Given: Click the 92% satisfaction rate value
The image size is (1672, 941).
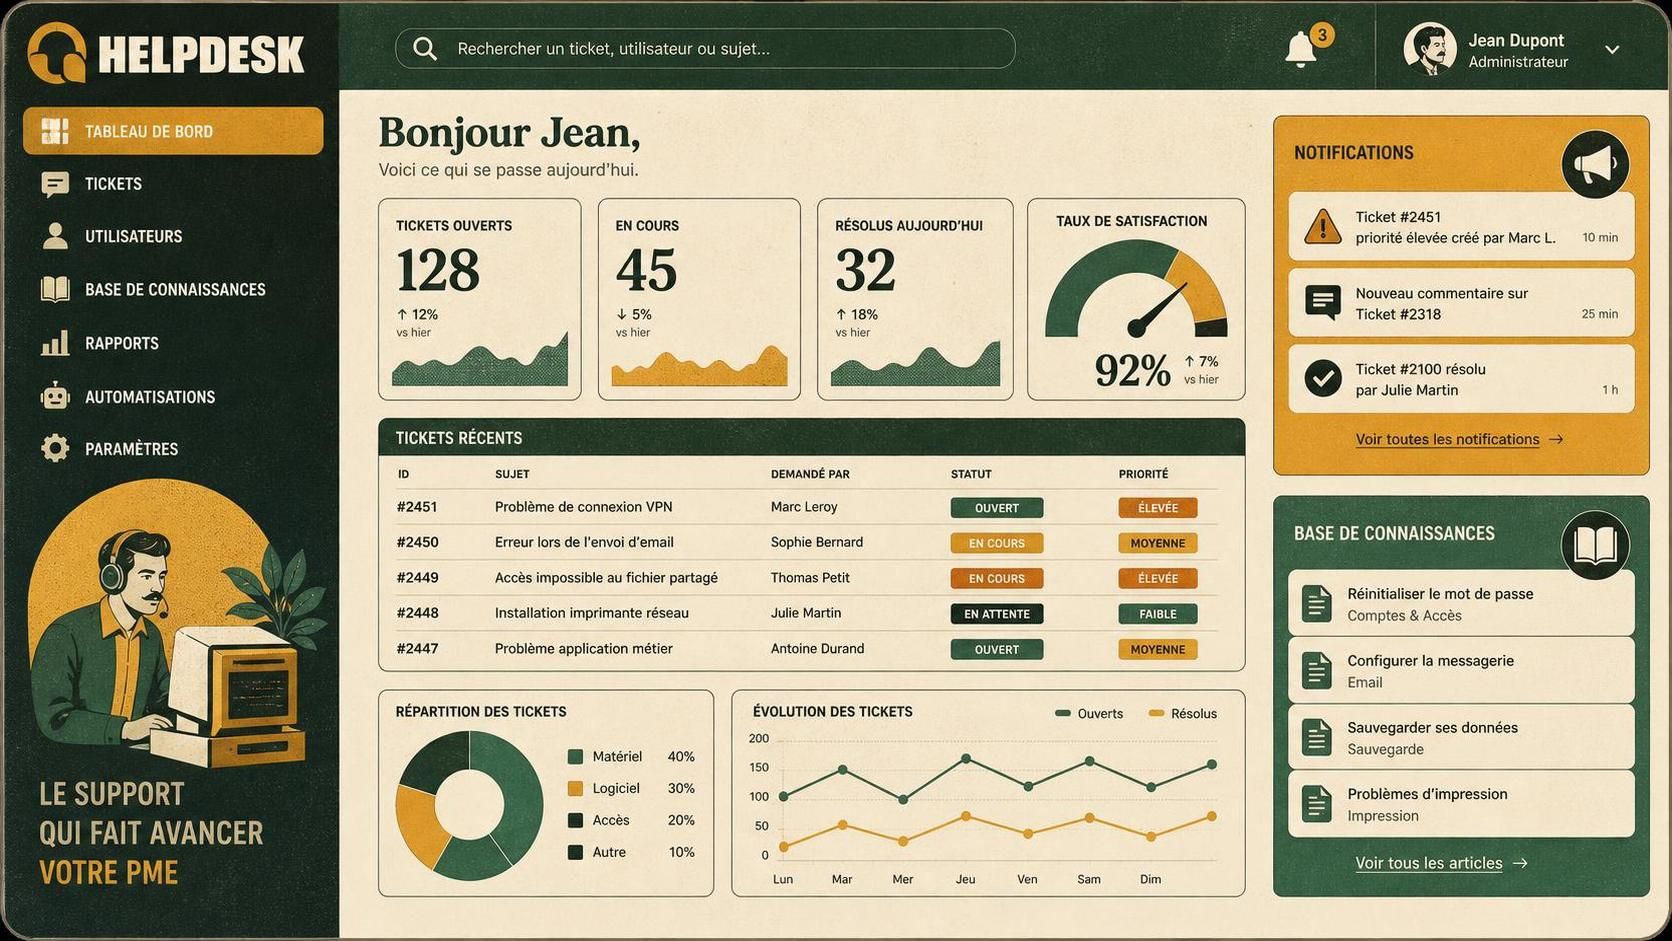Looking at the screenshot, I should coord(1132,371).
